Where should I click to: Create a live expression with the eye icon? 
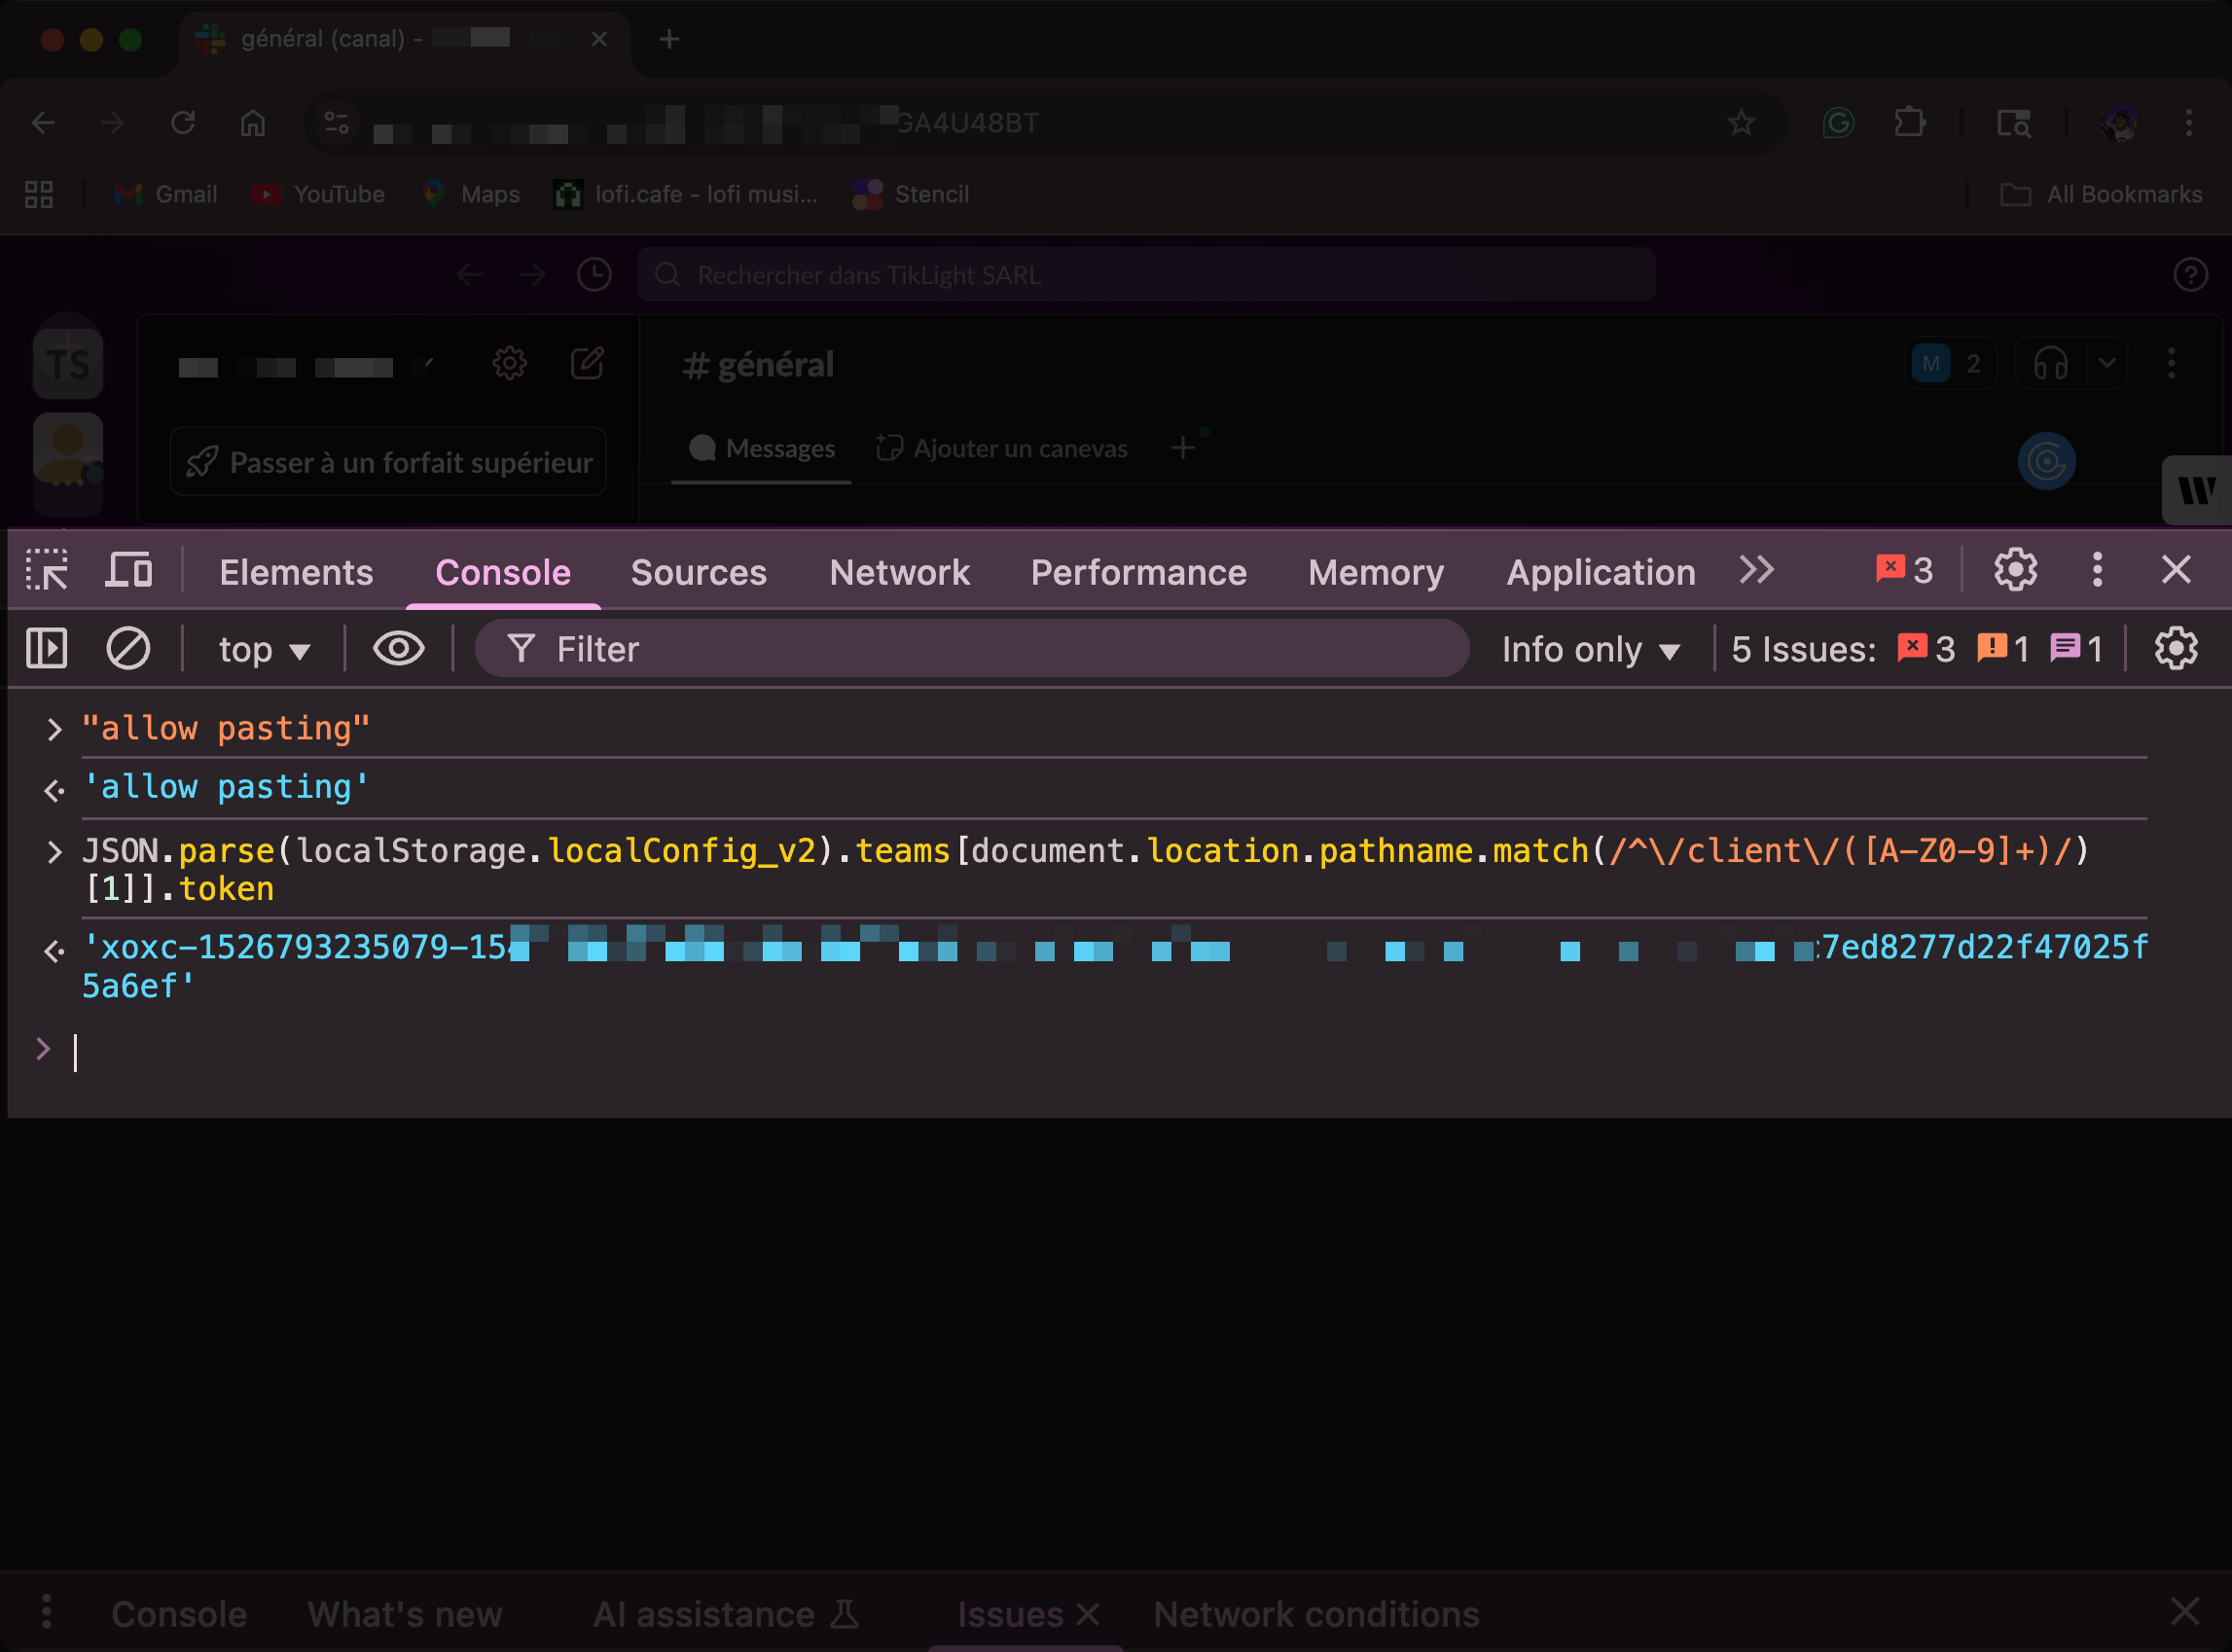click(398, 648)
